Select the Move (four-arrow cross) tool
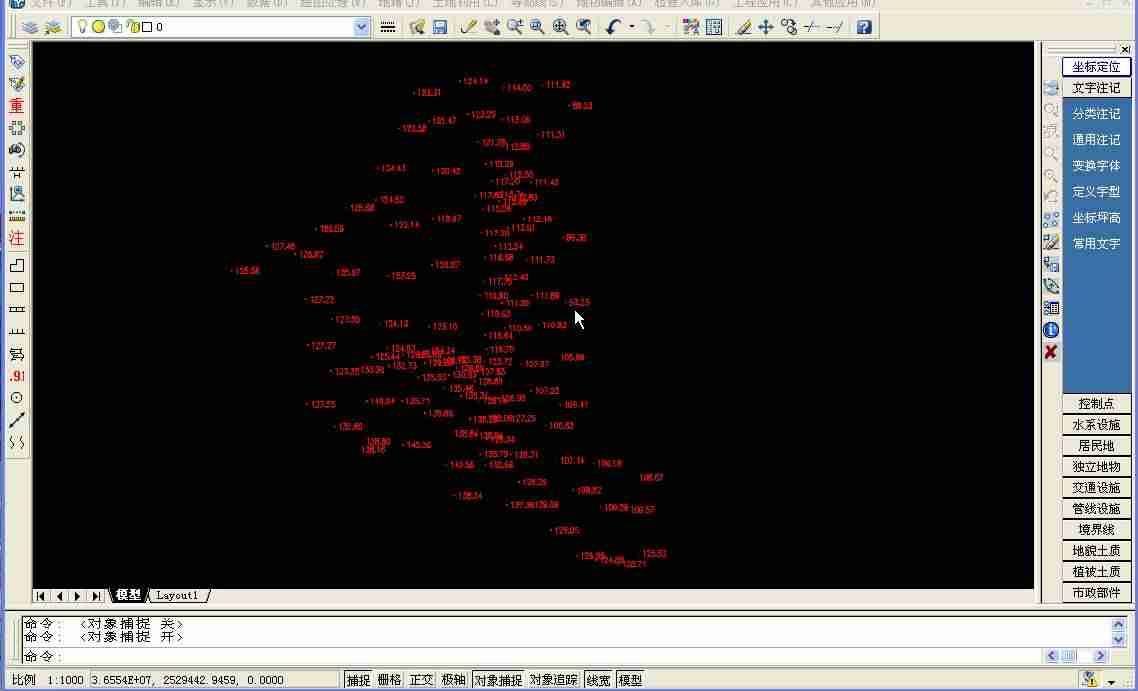 pyautogui.click(x=766, y=27)
